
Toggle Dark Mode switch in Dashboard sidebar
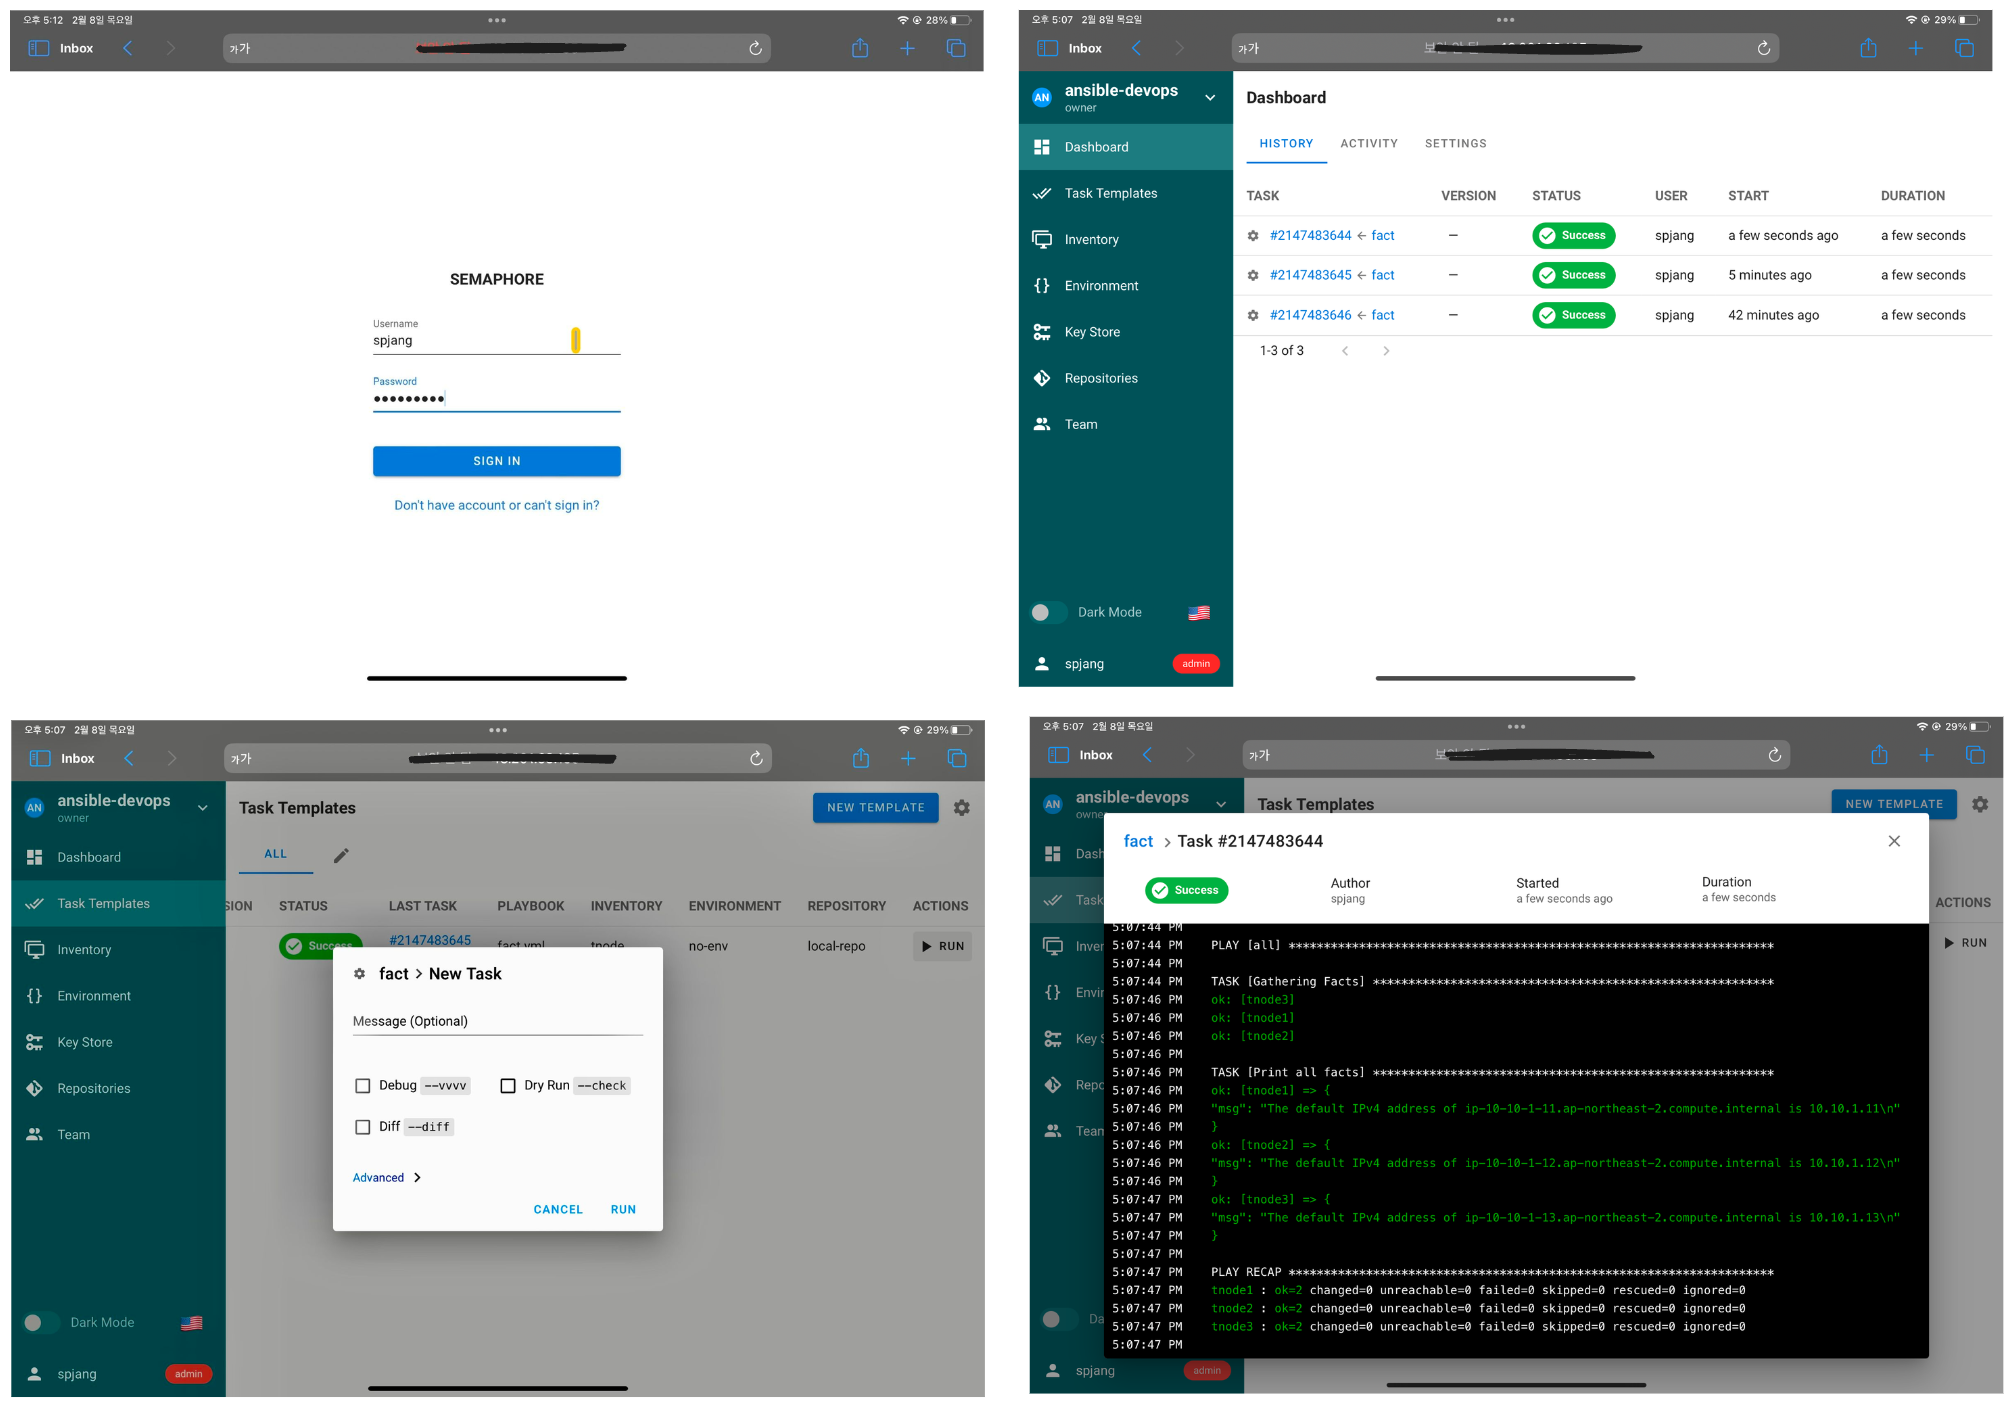coord(1046,612)
